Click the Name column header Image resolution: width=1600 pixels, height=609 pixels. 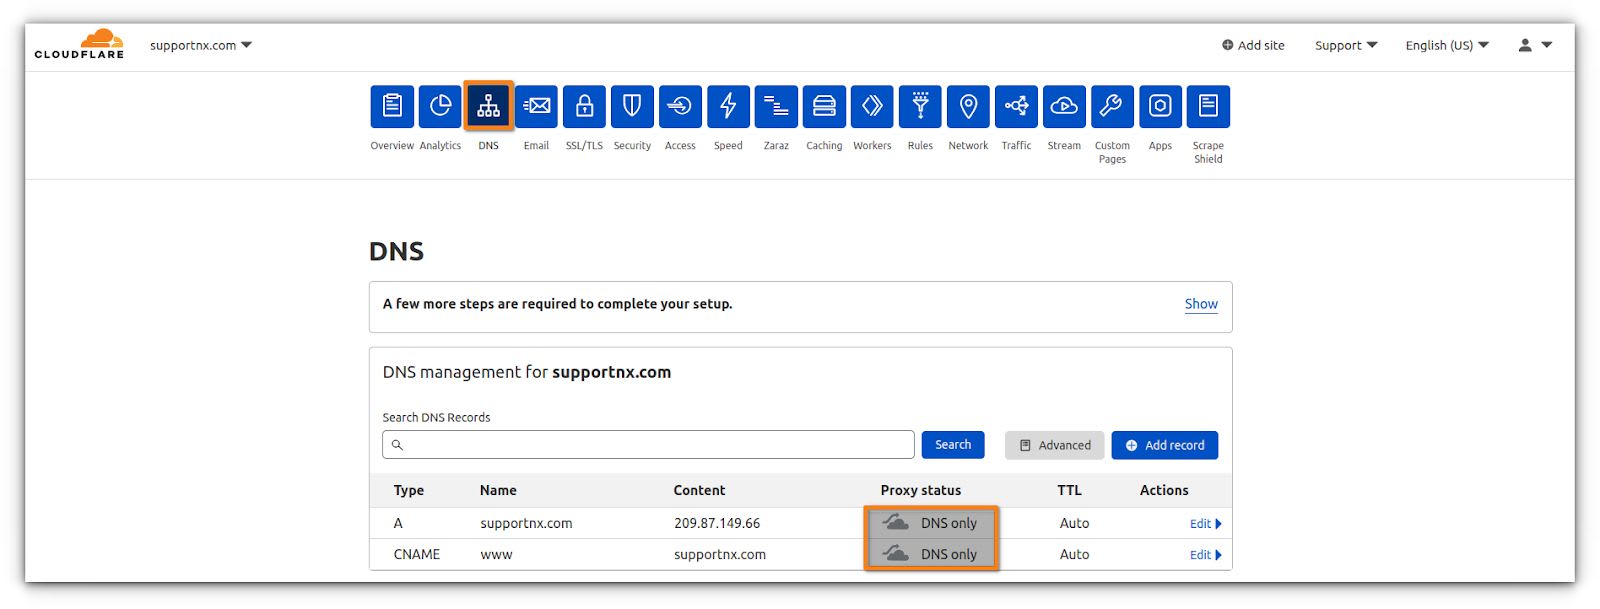pyautogui.click(x=498, y=490)
